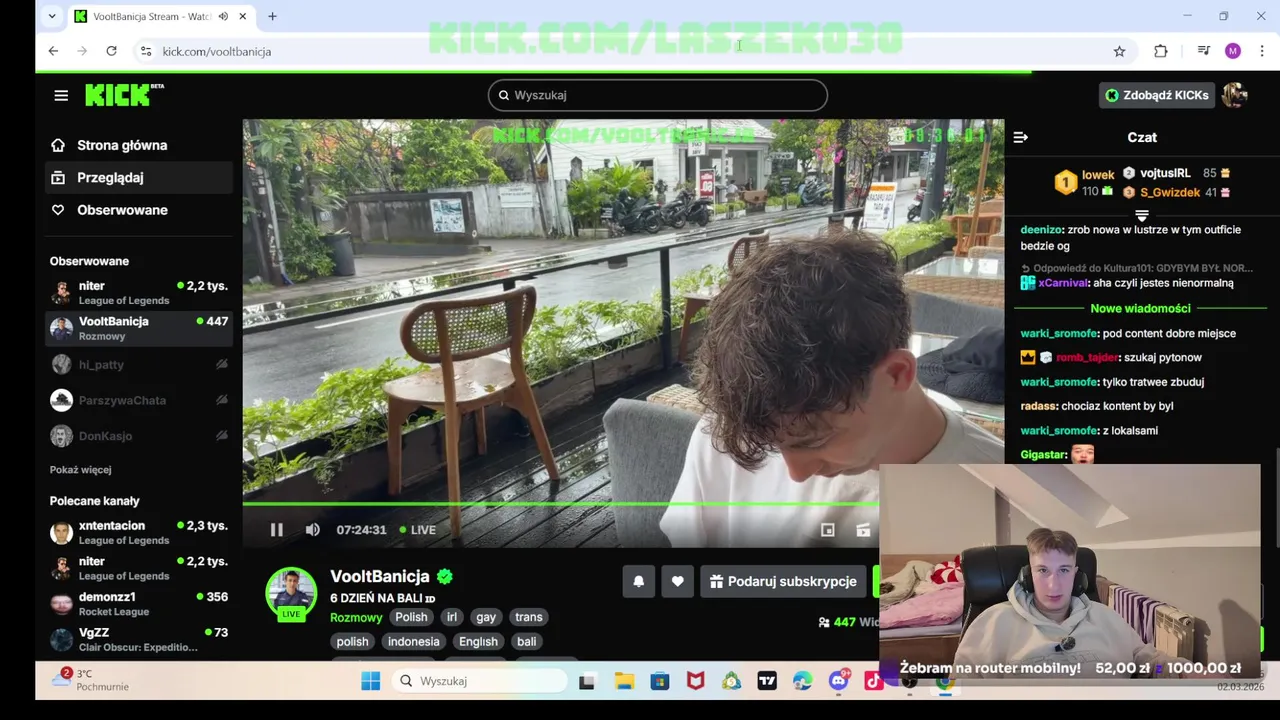Image resolution: width=1280 pixels, height=720 pixels.
Task: Click chat username xCarnival
Action: [1063, 283]
